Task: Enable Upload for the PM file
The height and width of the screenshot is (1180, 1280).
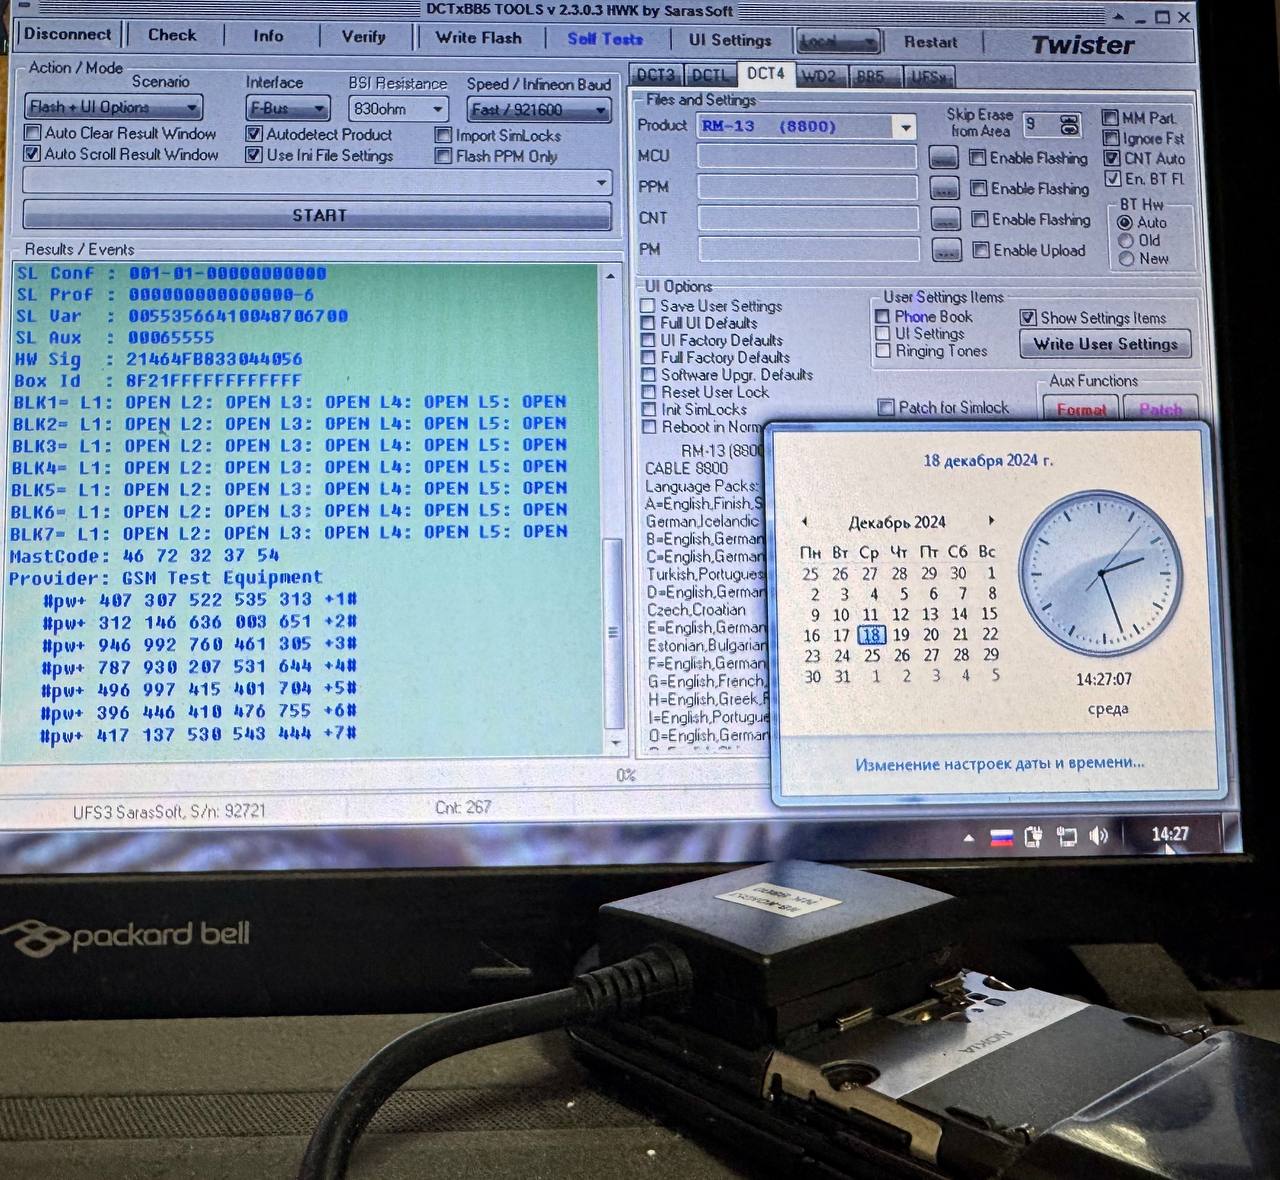Action: pos(981,250)
